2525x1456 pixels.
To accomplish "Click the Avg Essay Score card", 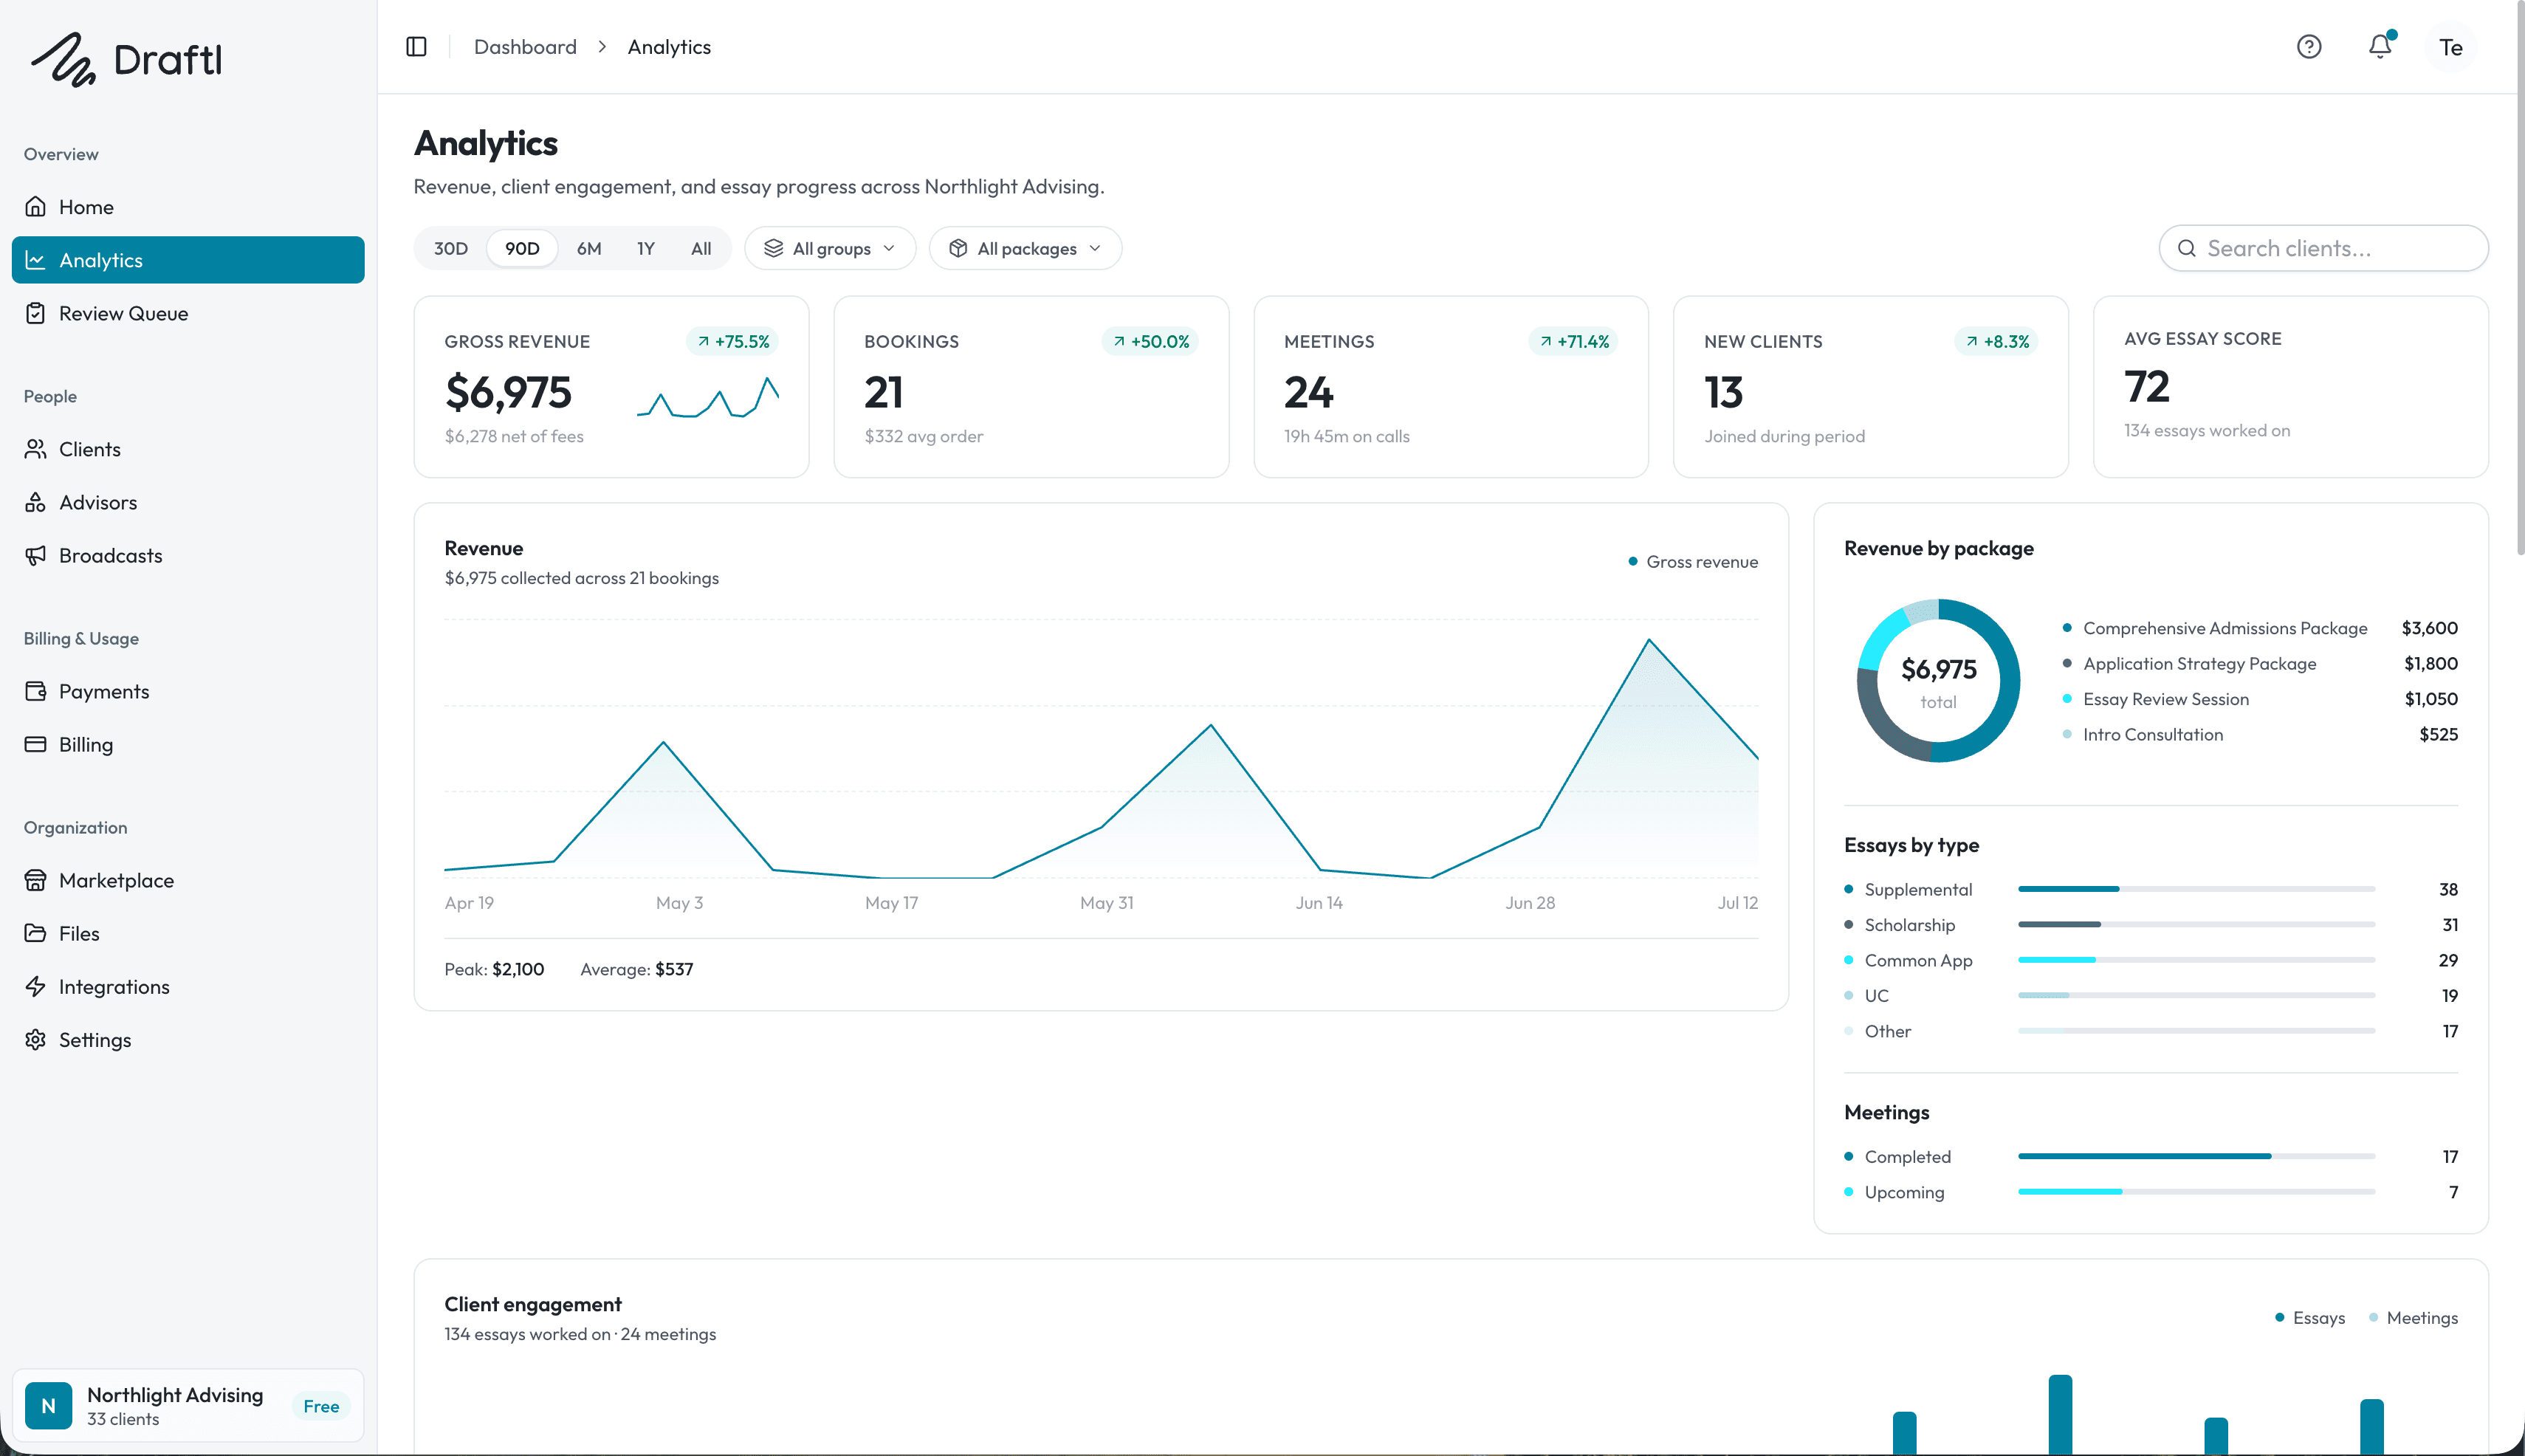I will [2290, 387].
